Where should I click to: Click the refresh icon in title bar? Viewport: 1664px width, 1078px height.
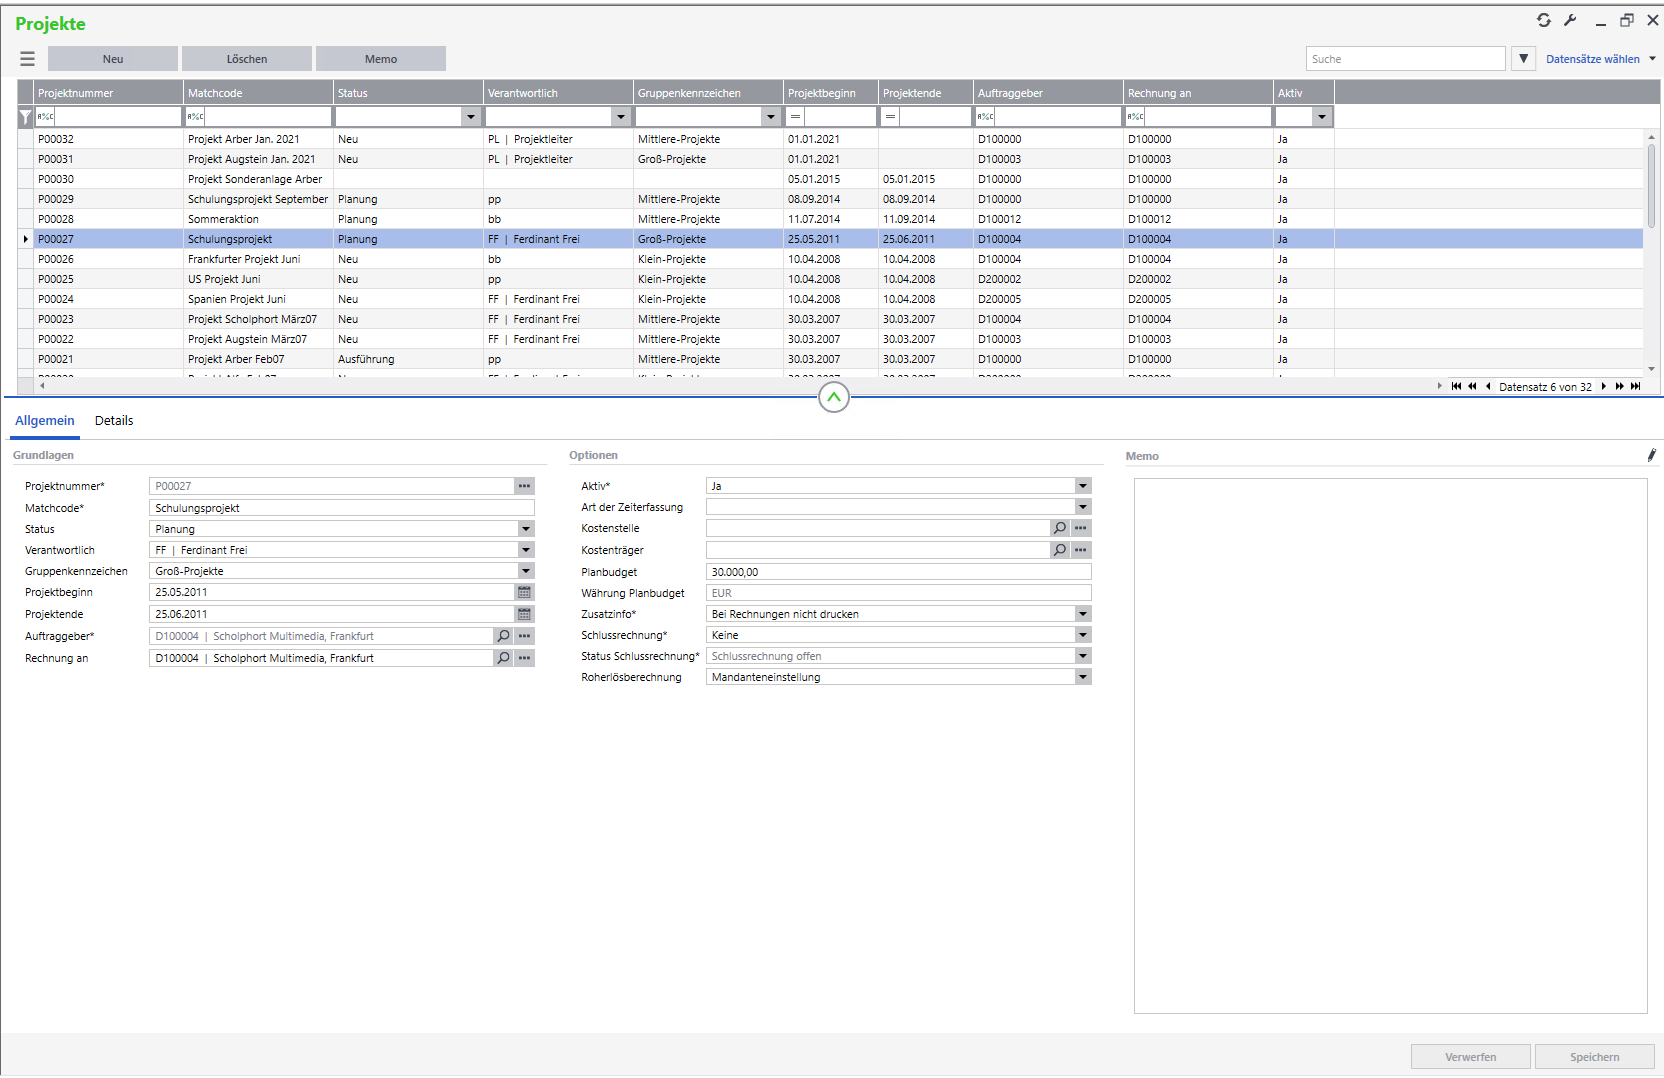[x=1543, y=20]
